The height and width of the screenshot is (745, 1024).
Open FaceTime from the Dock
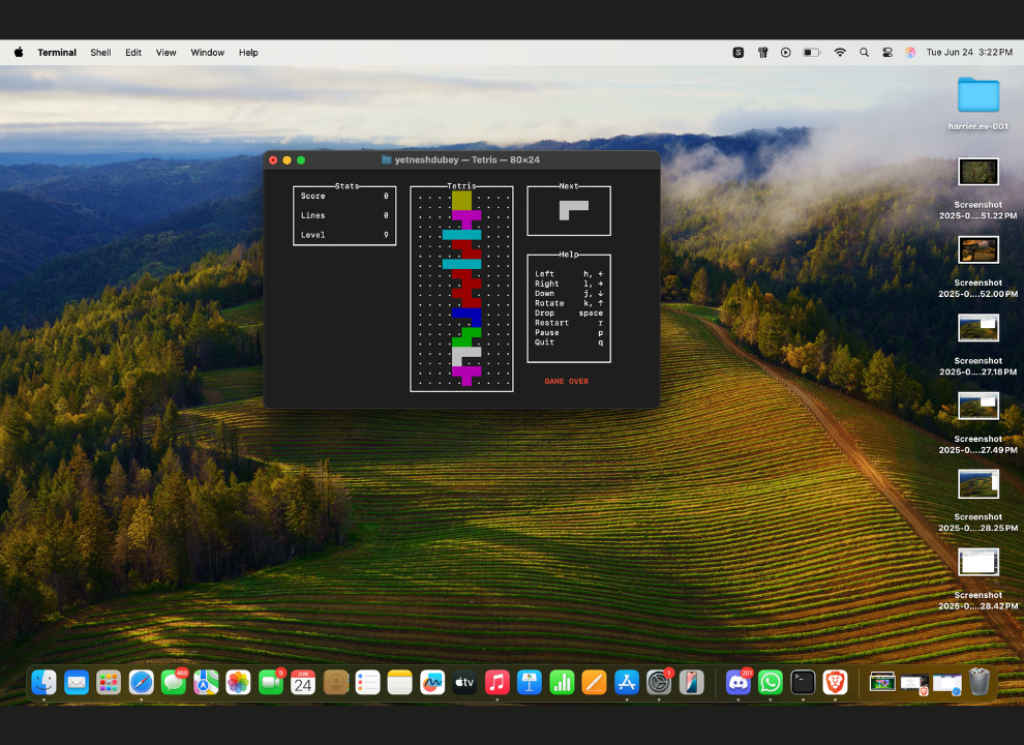271,683
